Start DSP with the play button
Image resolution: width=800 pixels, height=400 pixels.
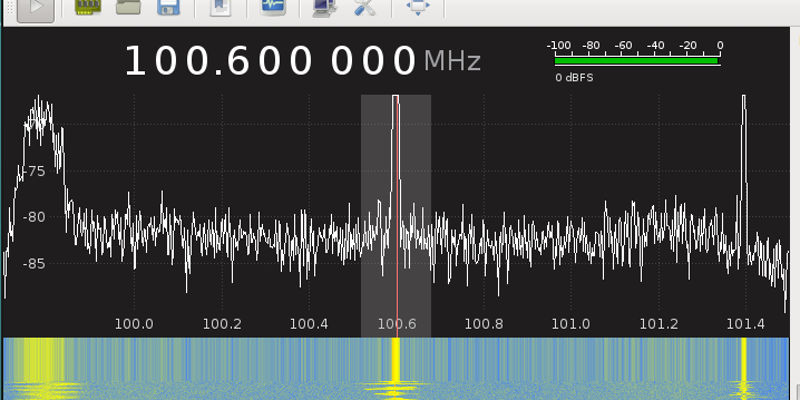[x=35, y=8]
